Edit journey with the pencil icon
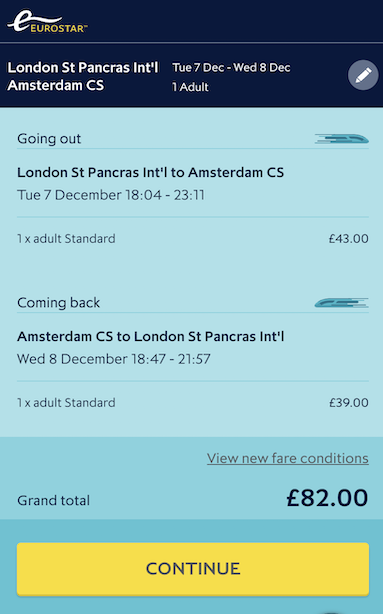 click(x=363, y=75)
